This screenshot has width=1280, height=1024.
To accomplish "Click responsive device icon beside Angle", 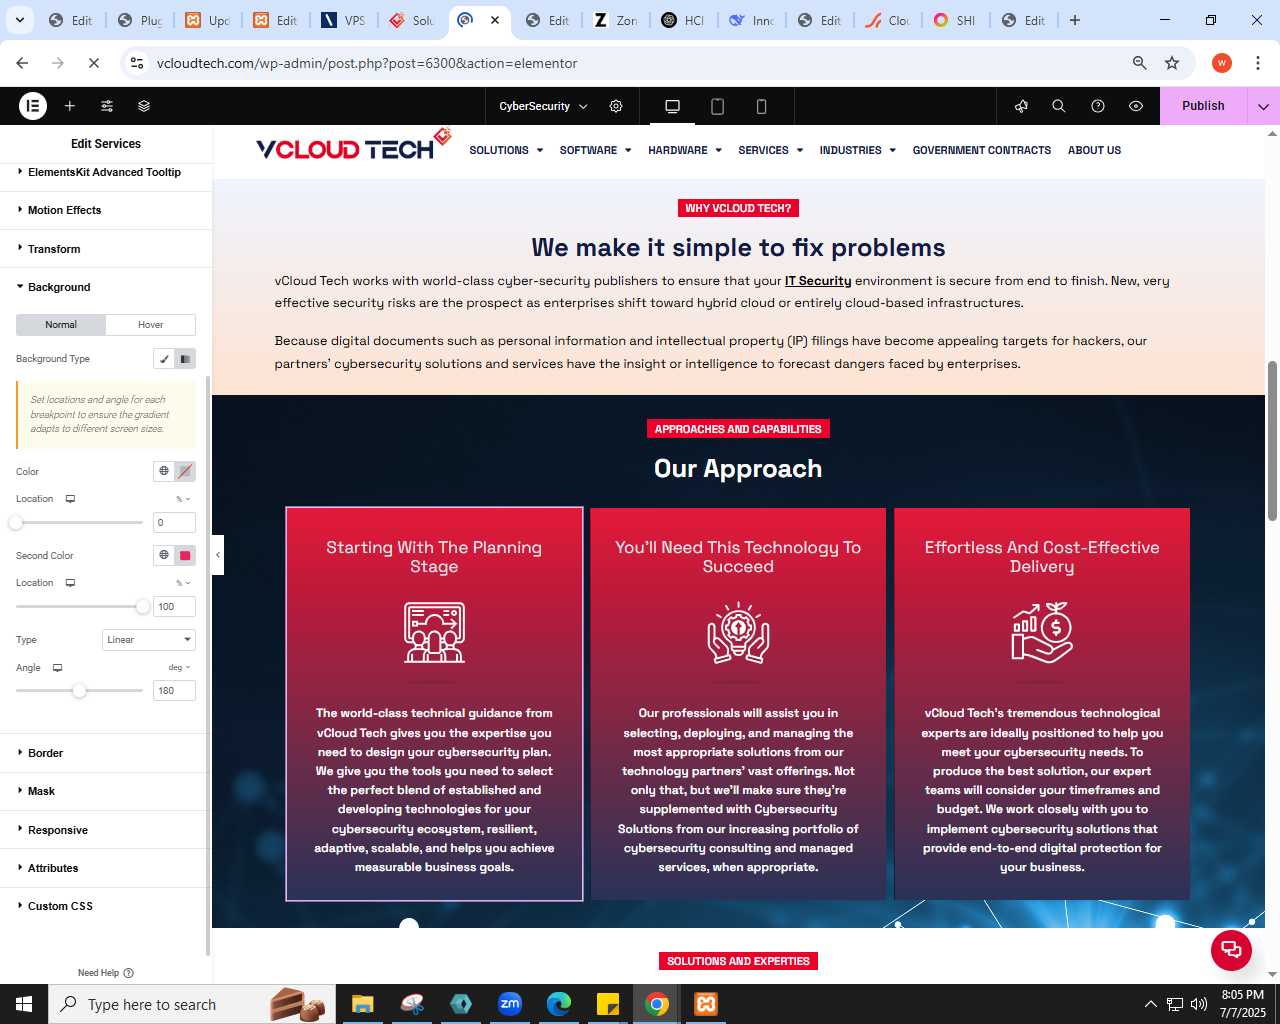I will (57, 668).
